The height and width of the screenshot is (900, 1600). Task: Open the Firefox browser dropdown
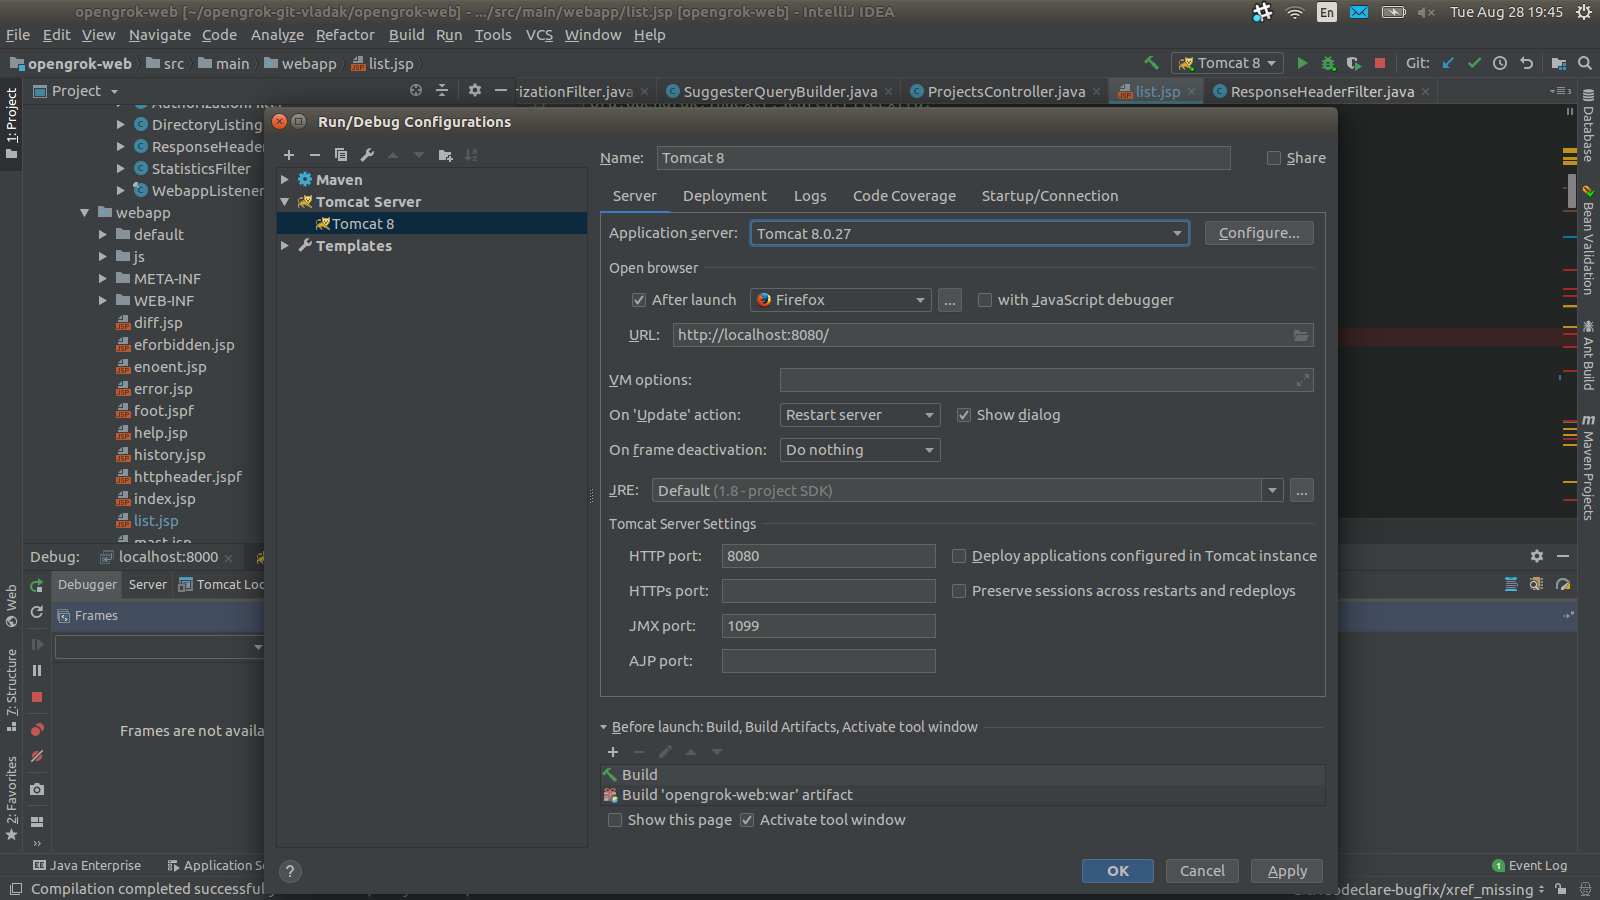(841, 300)
